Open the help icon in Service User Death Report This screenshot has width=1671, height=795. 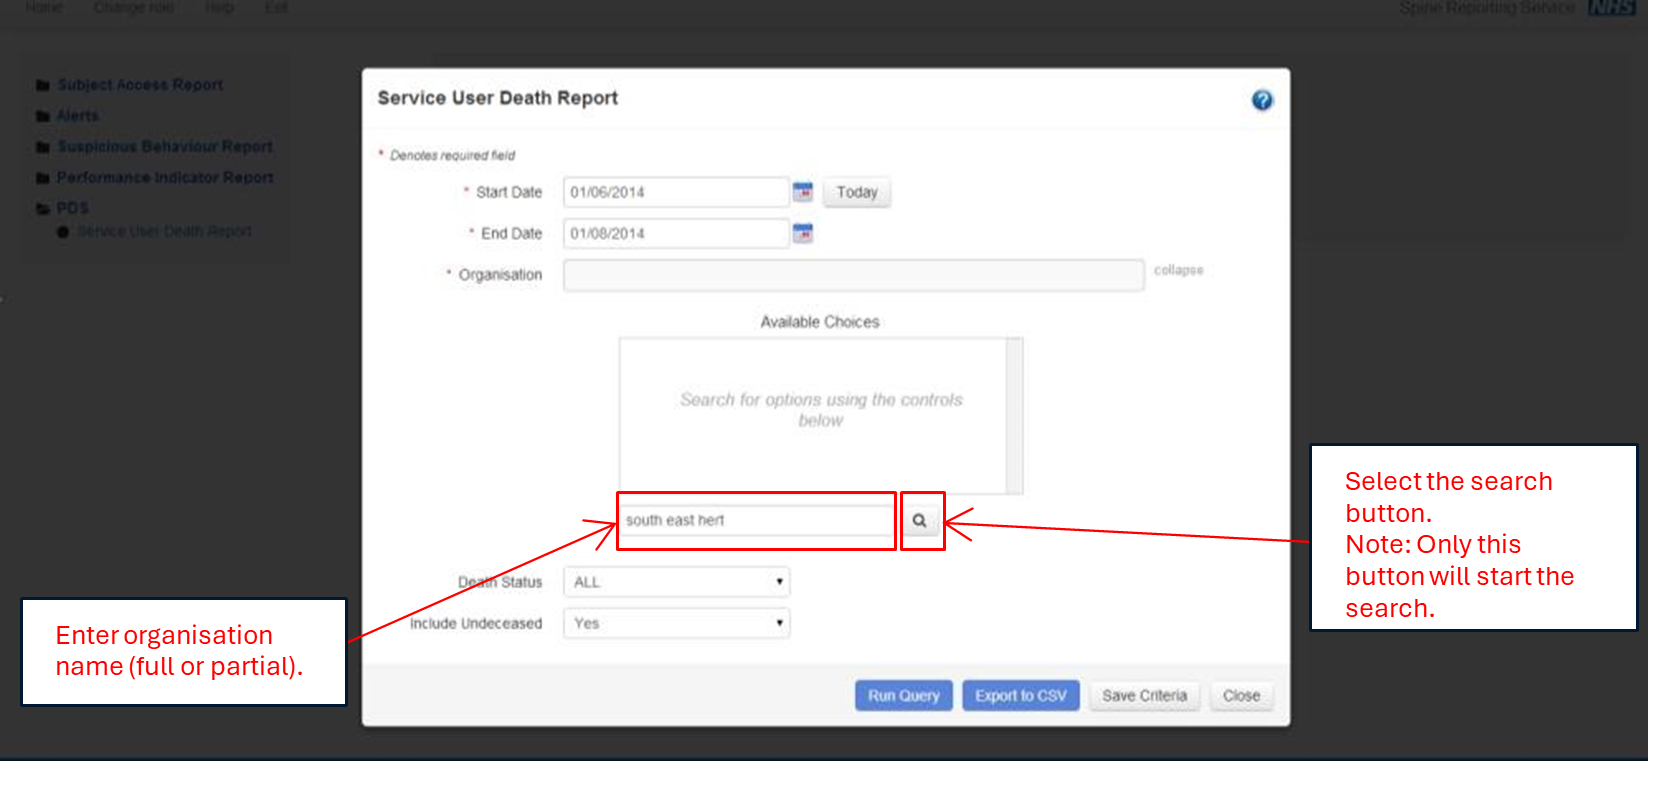[1262, 100]
